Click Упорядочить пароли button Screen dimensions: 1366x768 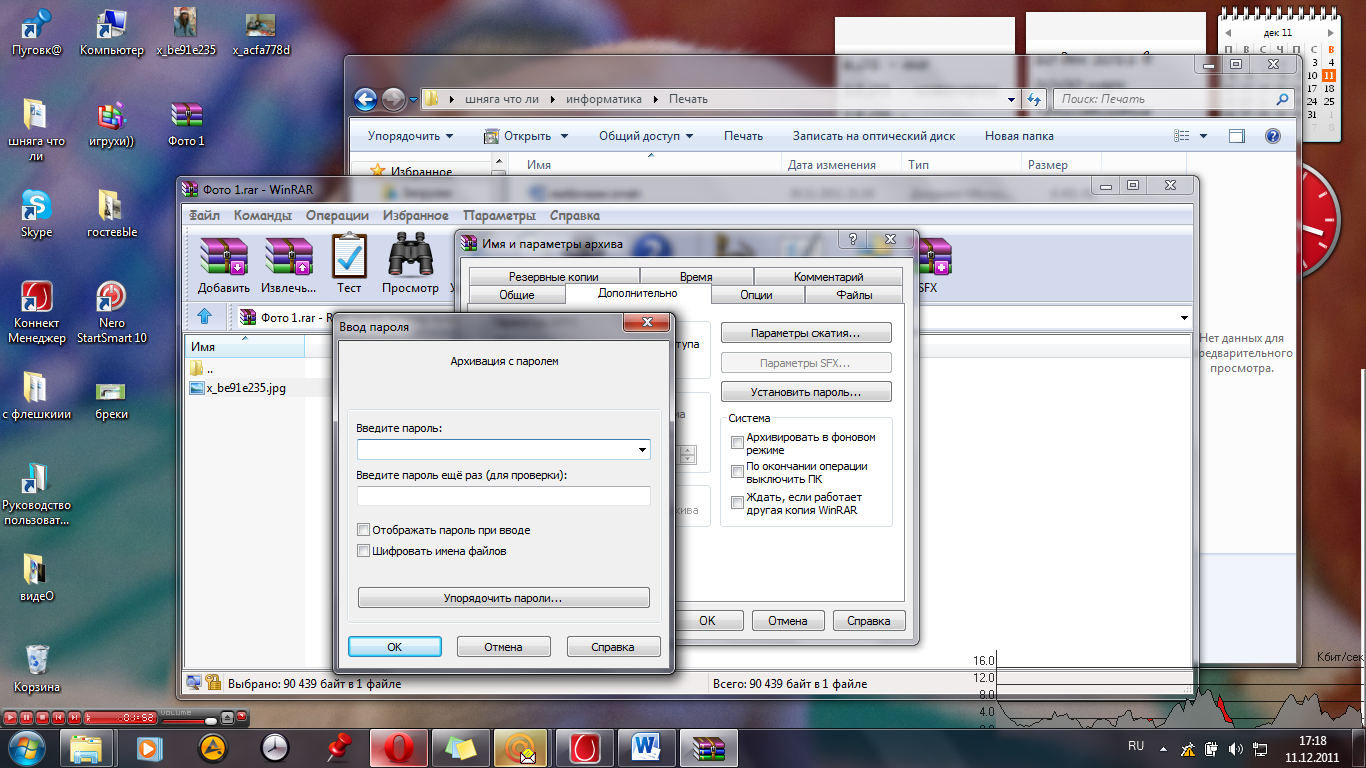[x=504, y=598]
